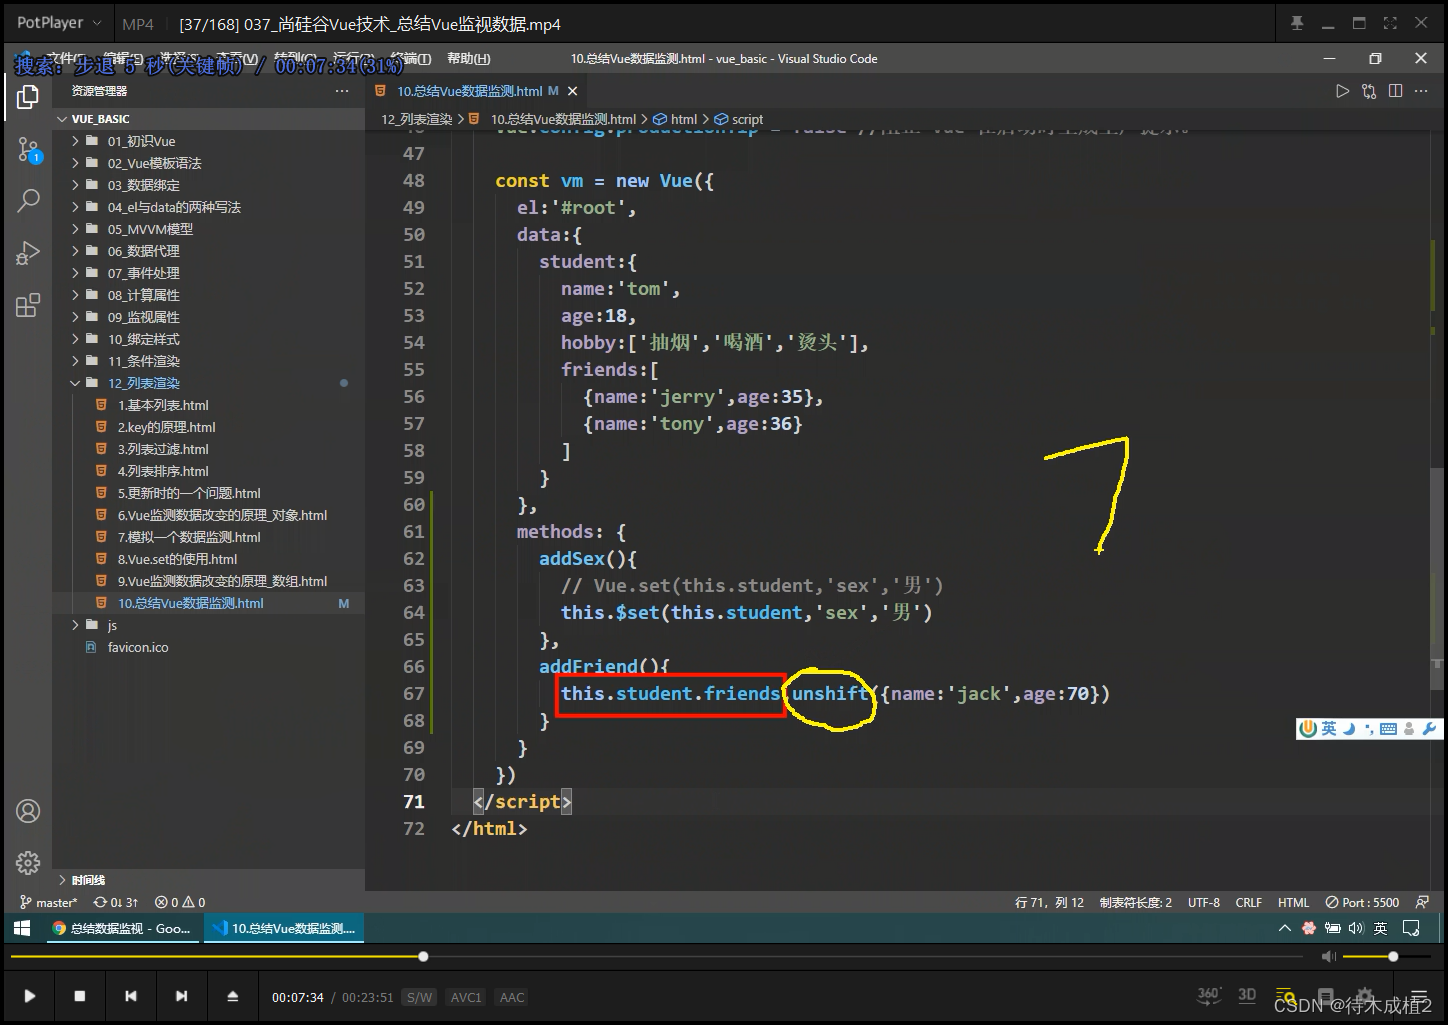Open the errors and warnings status item
The width and height of the screenshot is (1448, 1025).
click(180, 902)
